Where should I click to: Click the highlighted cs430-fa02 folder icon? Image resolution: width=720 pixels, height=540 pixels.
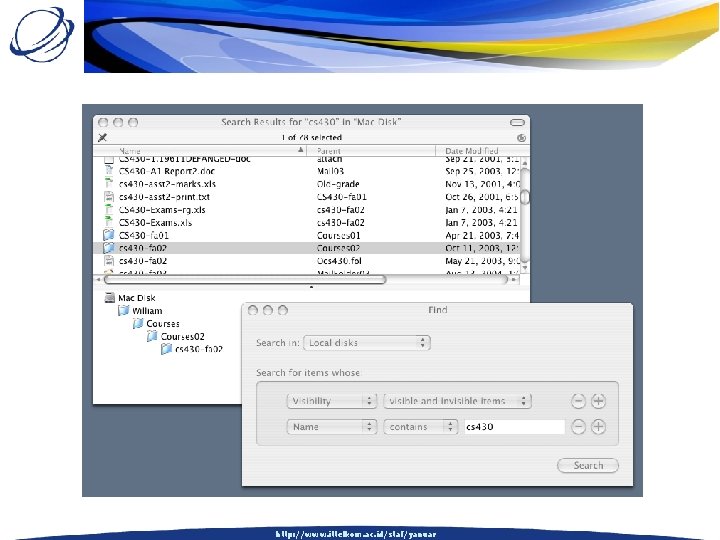tap(109, 248)
